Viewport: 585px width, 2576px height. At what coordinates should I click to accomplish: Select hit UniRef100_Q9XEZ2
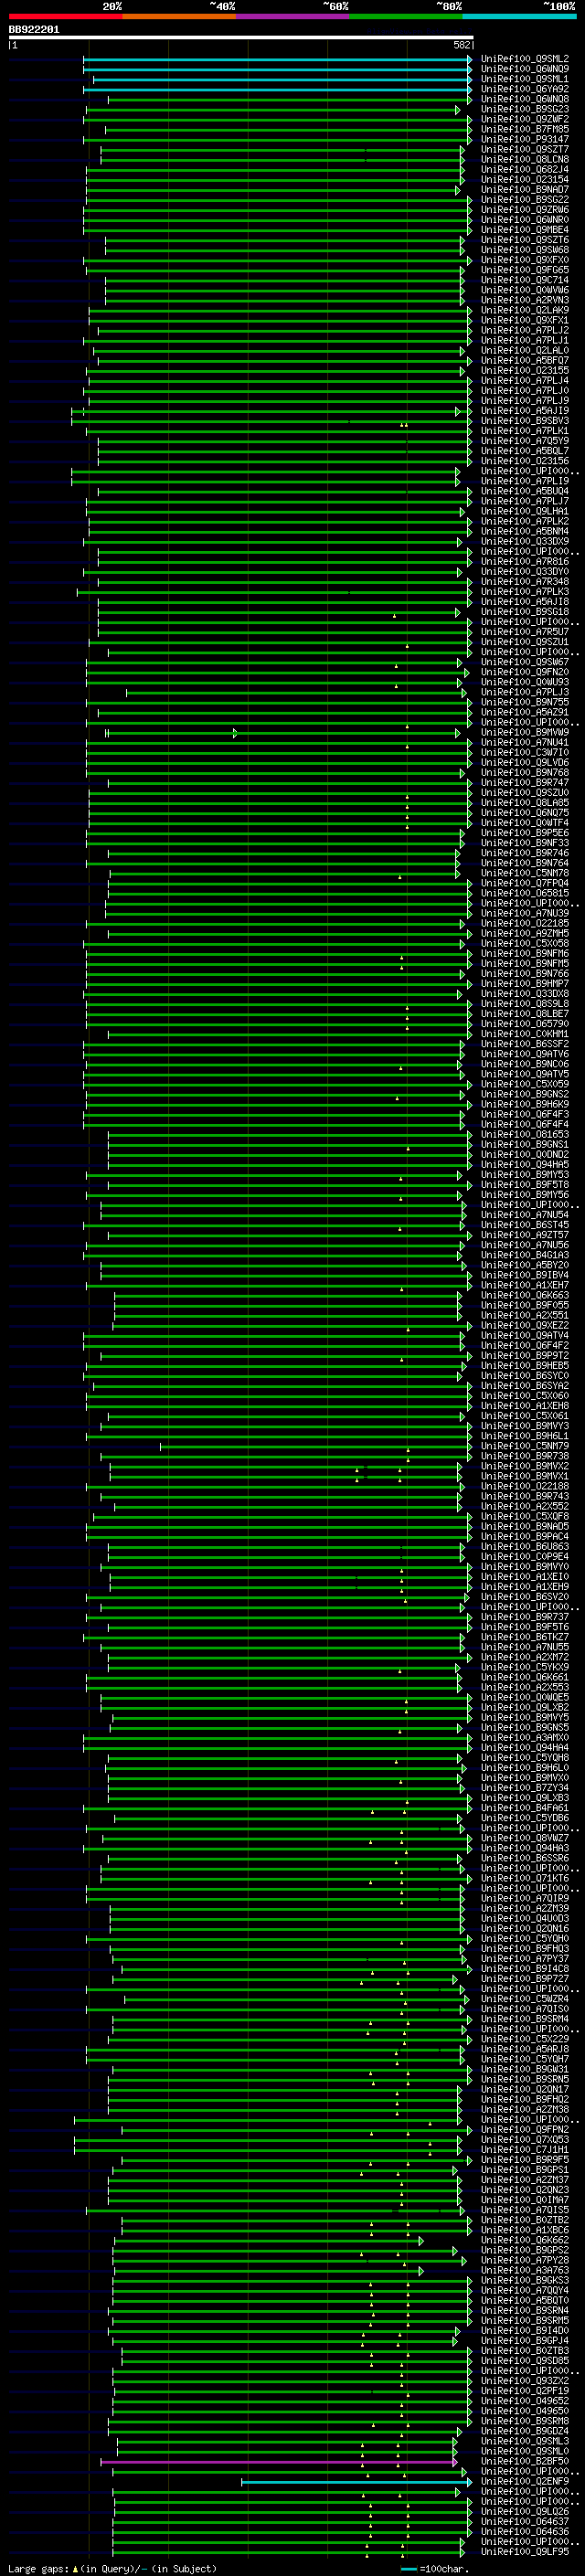click(x=524, y=1325)
